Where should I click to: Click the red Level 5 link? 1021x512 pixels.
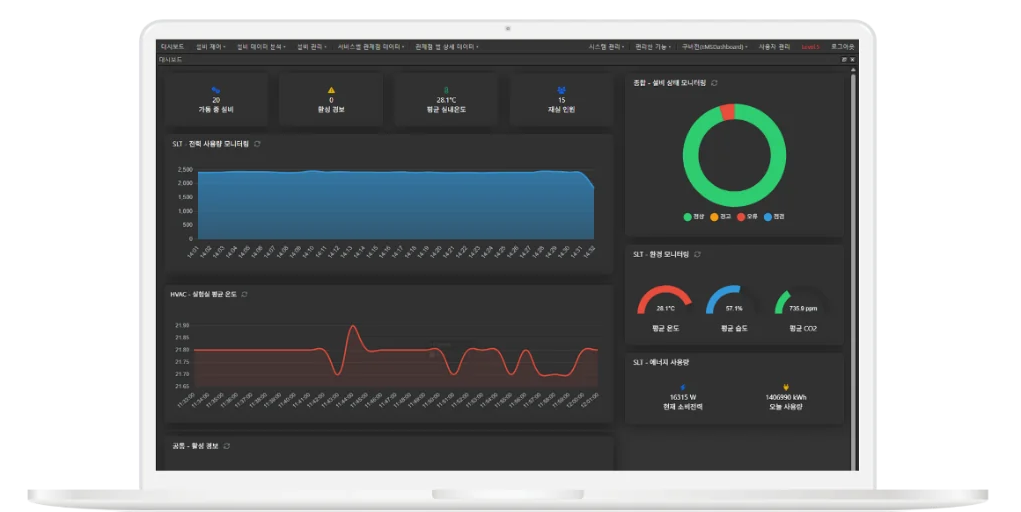[x=810, y=47]
